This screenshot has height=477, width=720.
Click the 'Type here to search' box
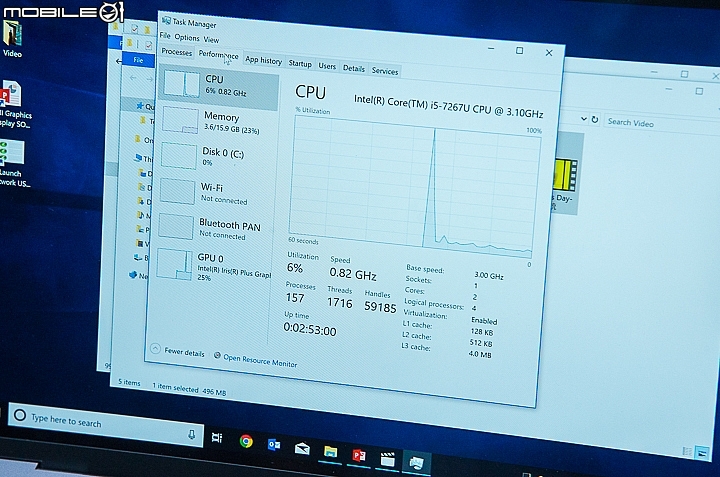[x=106, y=423]
